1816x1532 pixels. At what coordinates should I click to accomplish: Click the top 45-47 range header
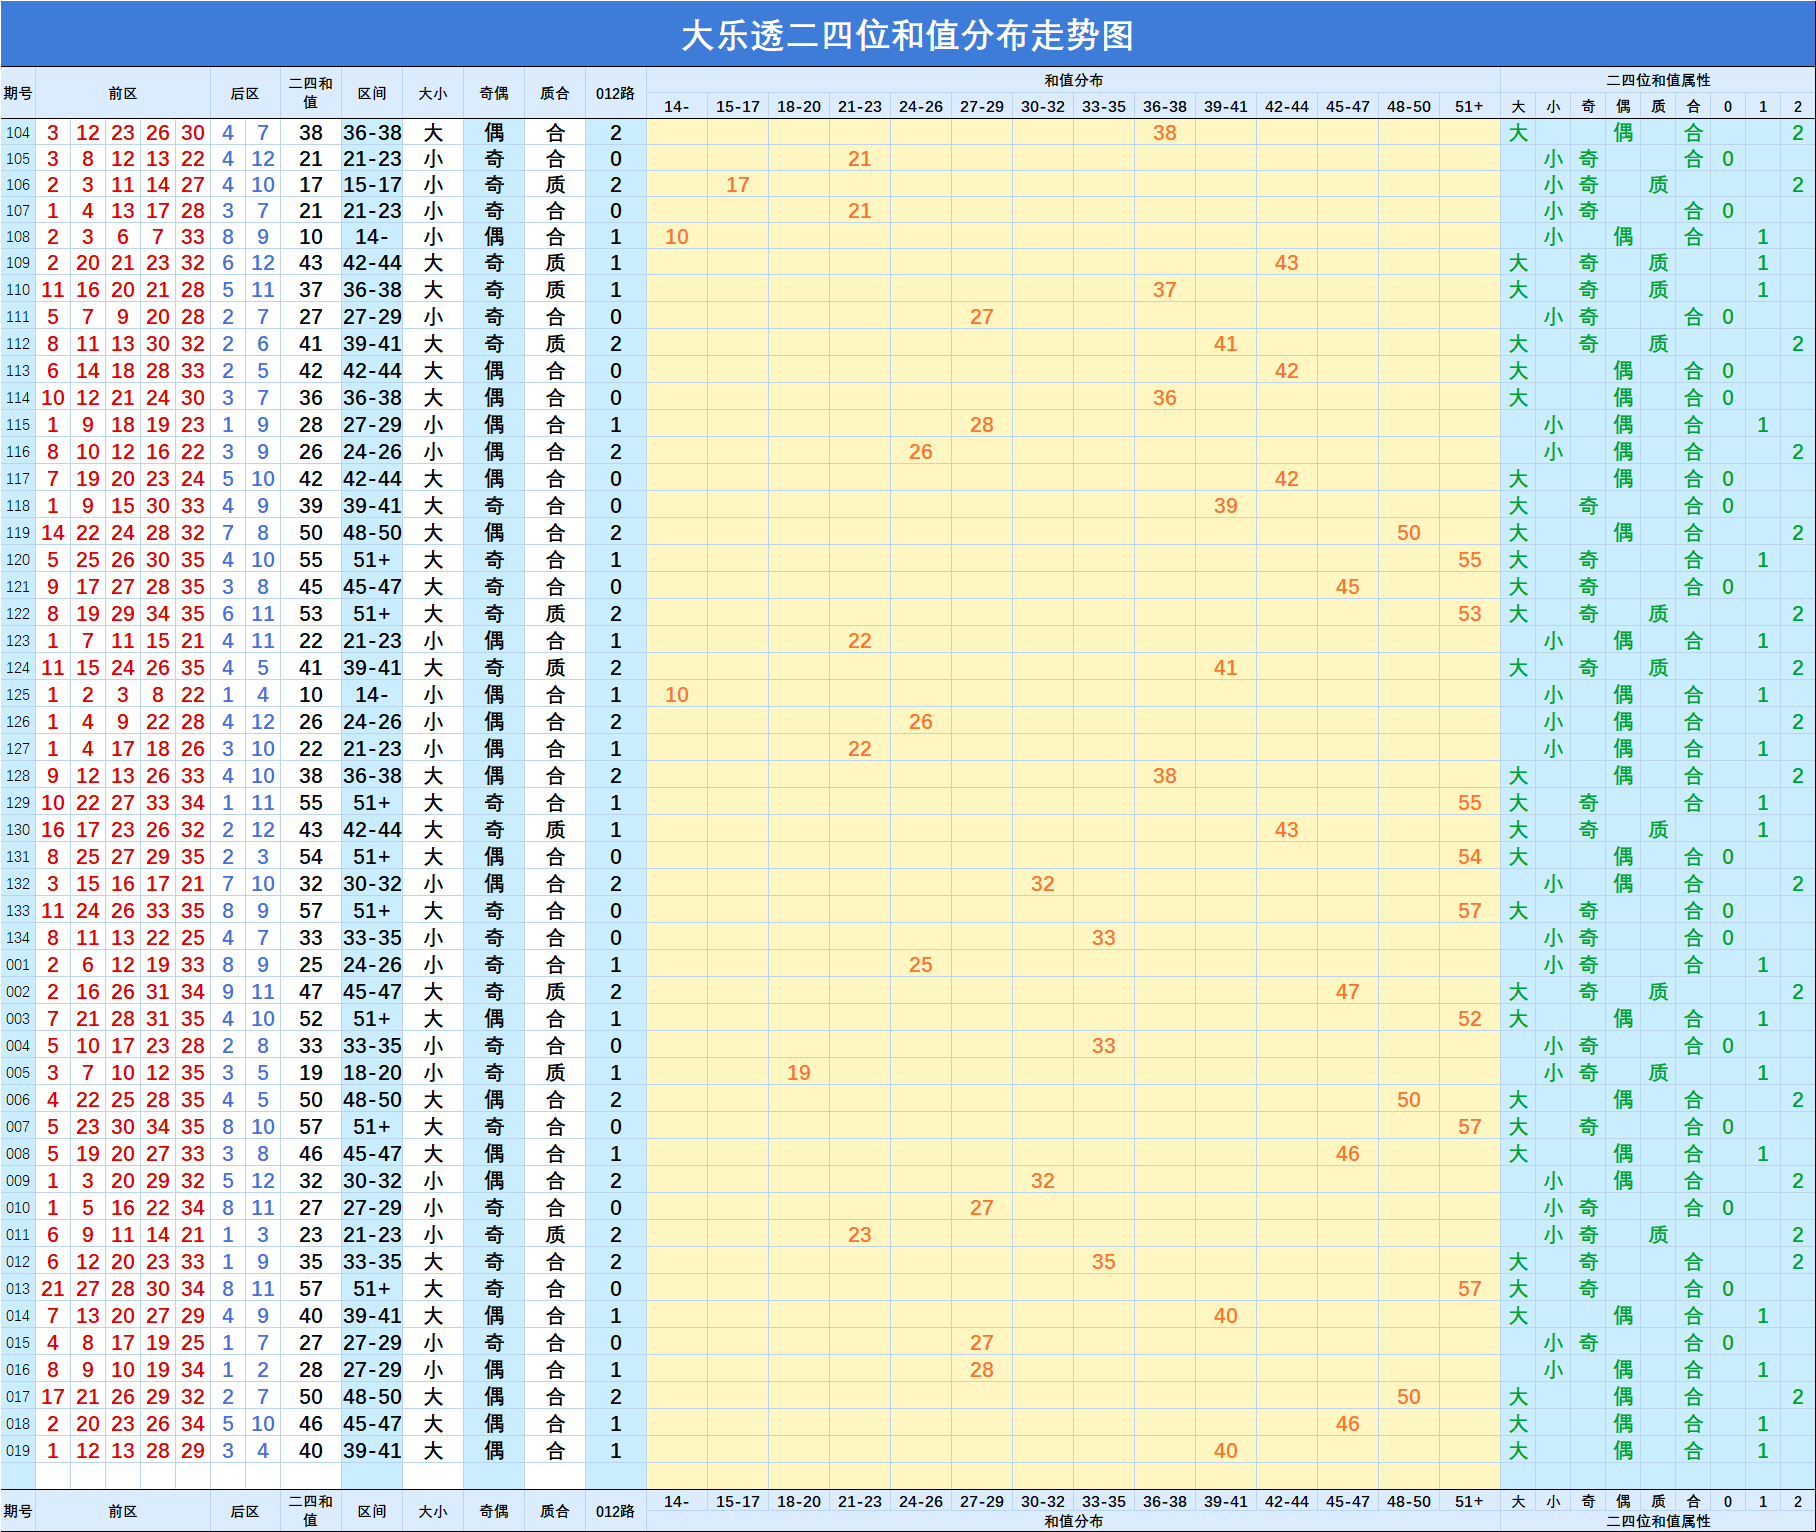tap(1348, 106)
